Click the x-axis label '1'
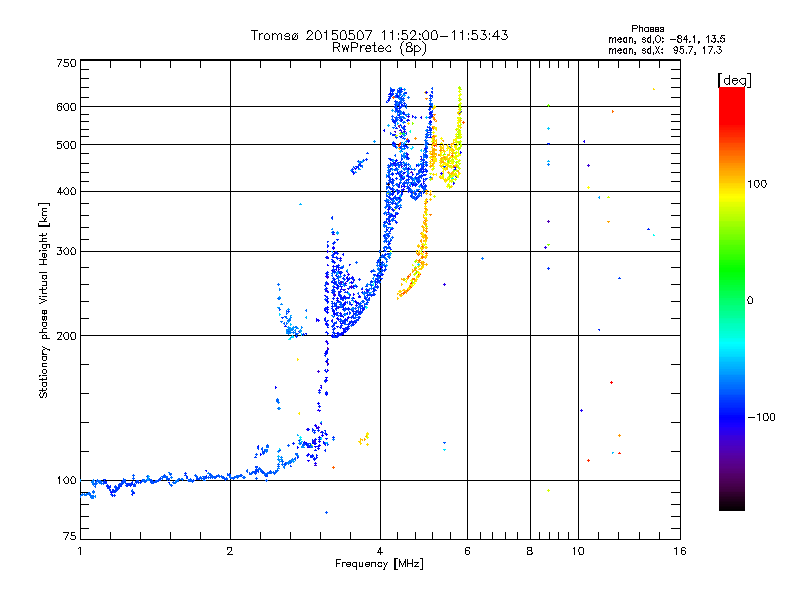 80,551
